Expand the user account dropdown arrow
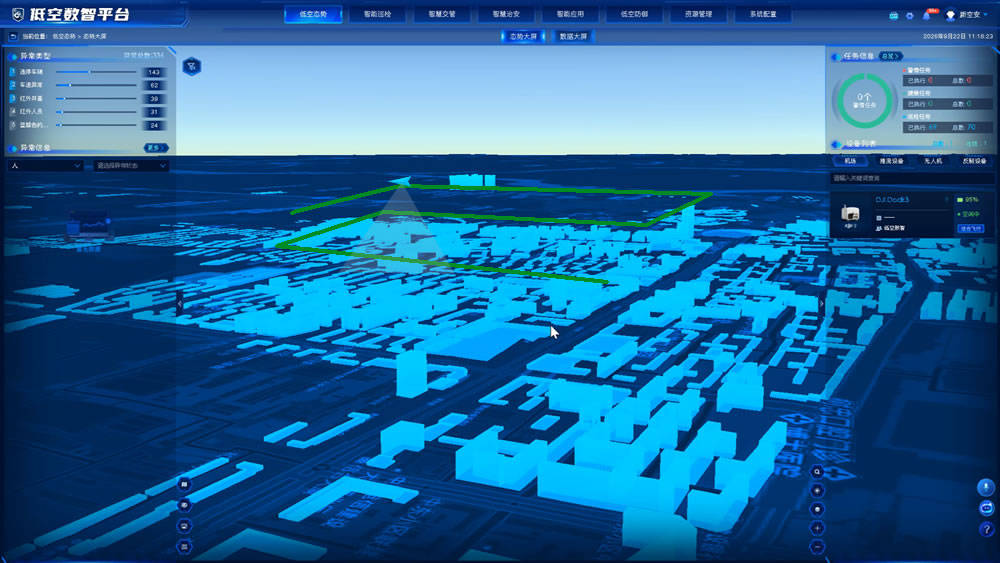The width and height of the screenshot is (1000, 563). click(x=985, y=15)
